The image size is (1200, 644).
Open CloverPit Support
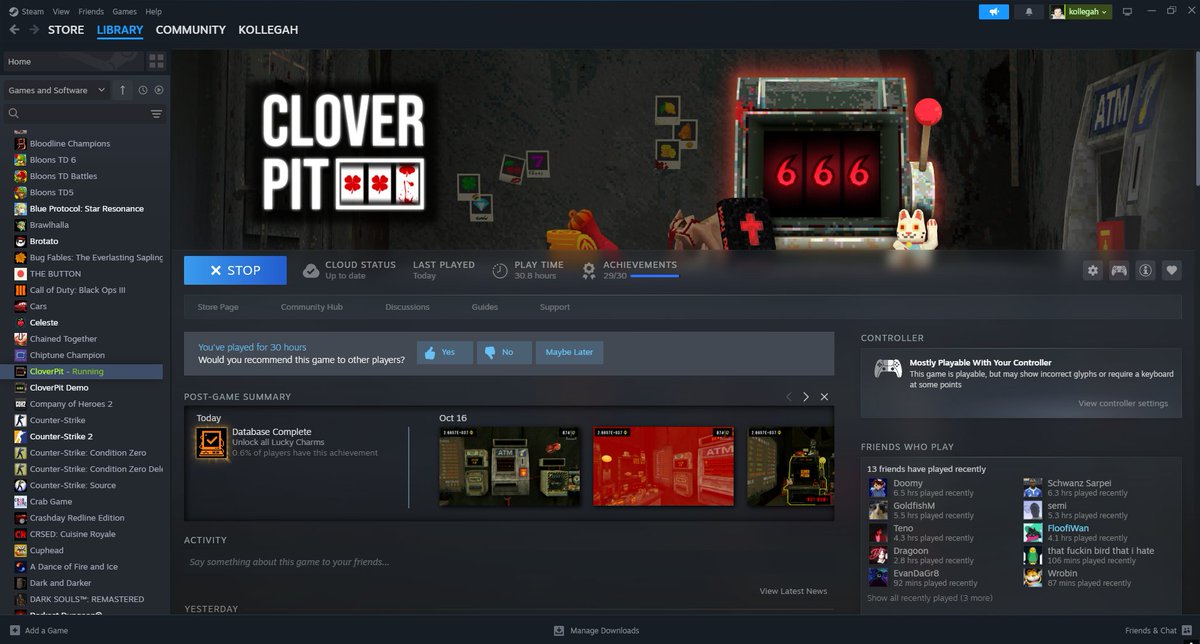555,307
